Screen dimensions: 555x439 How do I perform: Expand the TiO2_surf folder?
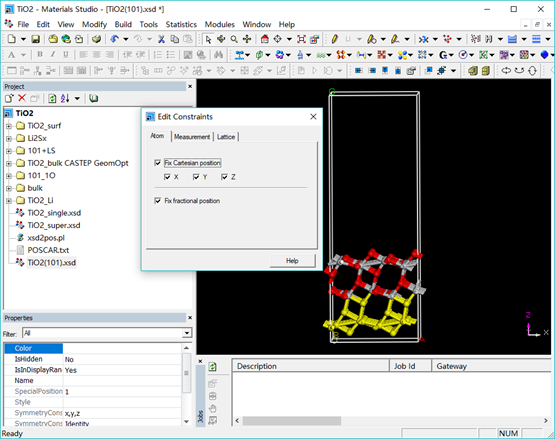pyautogui.click(x=9, y=126)
